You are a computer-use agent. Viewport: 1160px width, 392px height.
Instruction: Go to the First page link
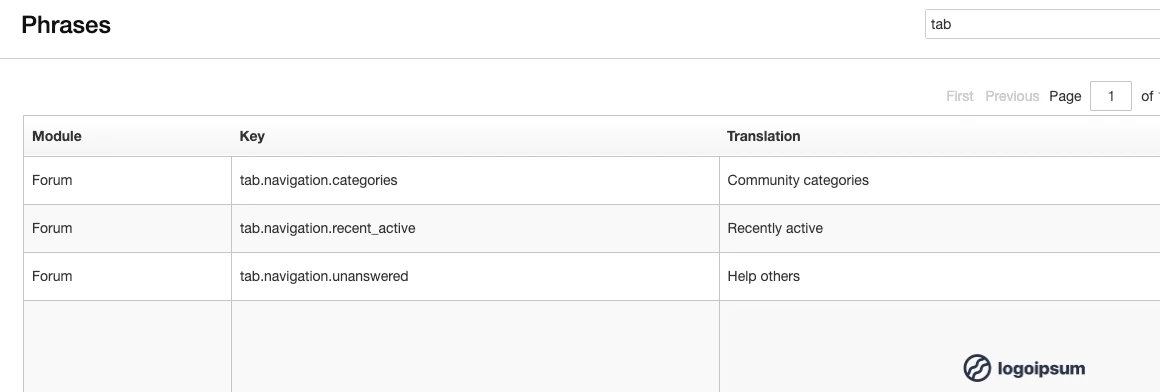[960, 96]
